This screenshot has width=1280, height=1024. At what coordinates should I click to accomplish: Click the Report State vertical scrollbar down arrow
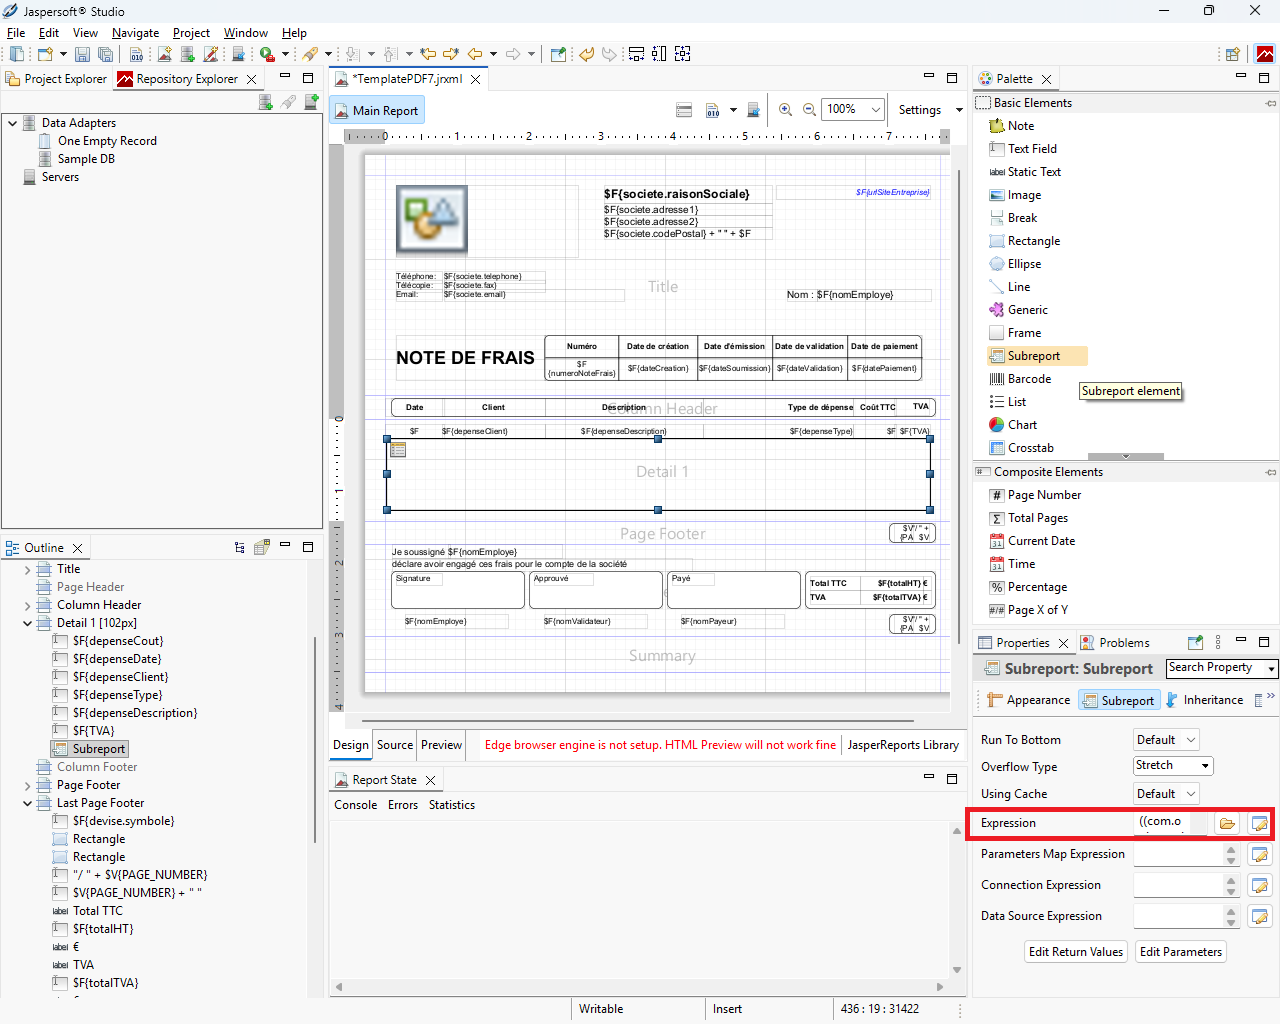click(x=957, y=970)
